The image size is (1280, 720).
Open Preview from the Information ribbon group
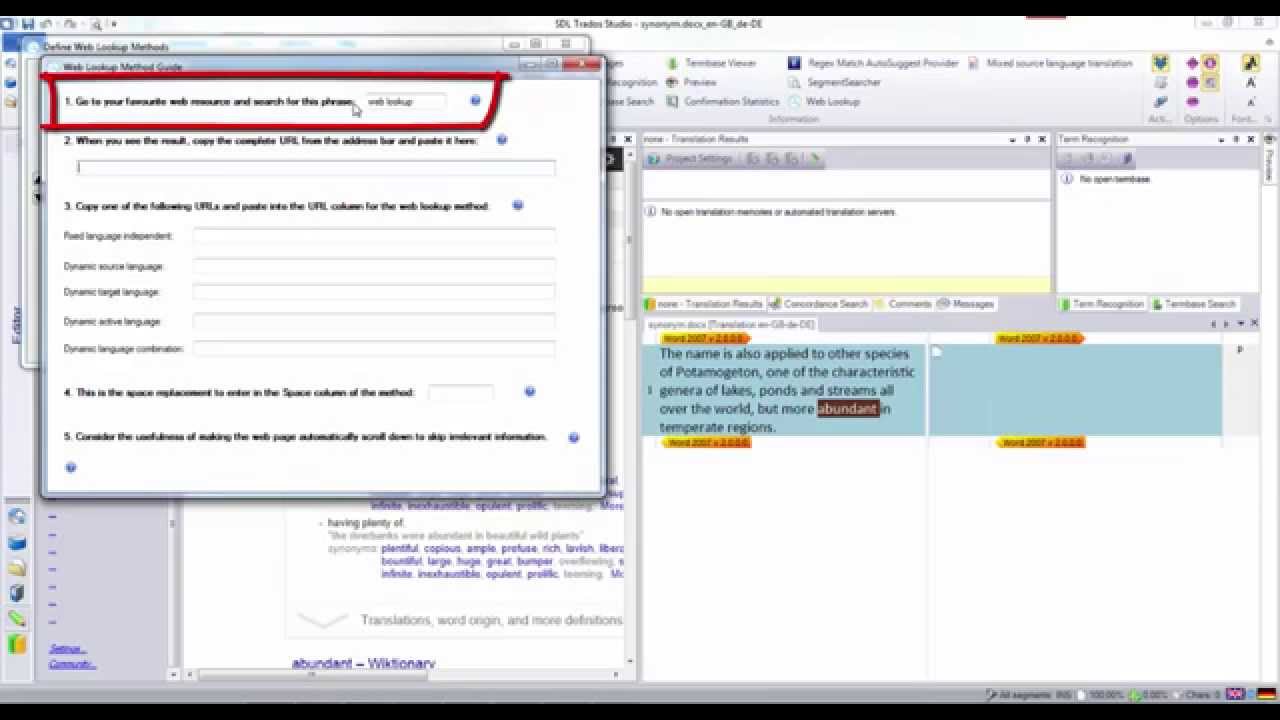(x=691, y=82)
